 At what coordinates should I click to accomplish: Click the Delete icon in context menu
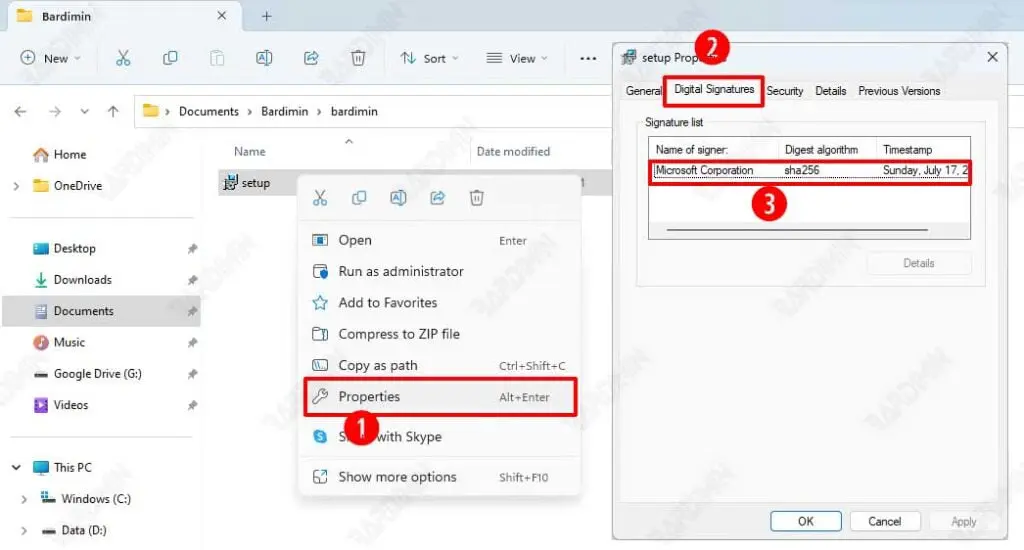477,198
